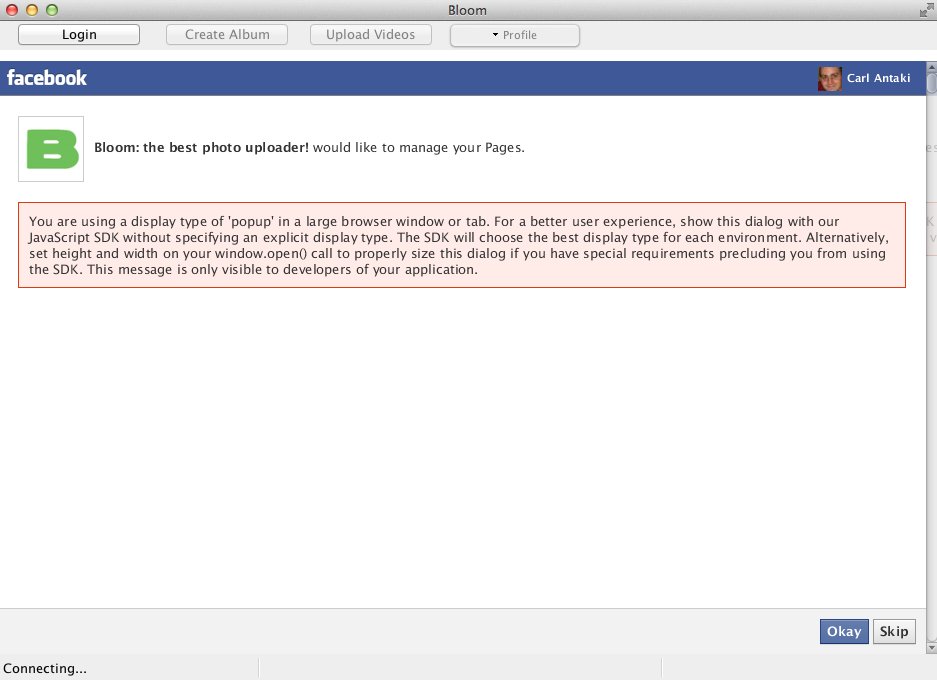The width and height of the screenshot is (937, 680).
Task: Click the facebook logo in header
Action: (x=47, y=78)
